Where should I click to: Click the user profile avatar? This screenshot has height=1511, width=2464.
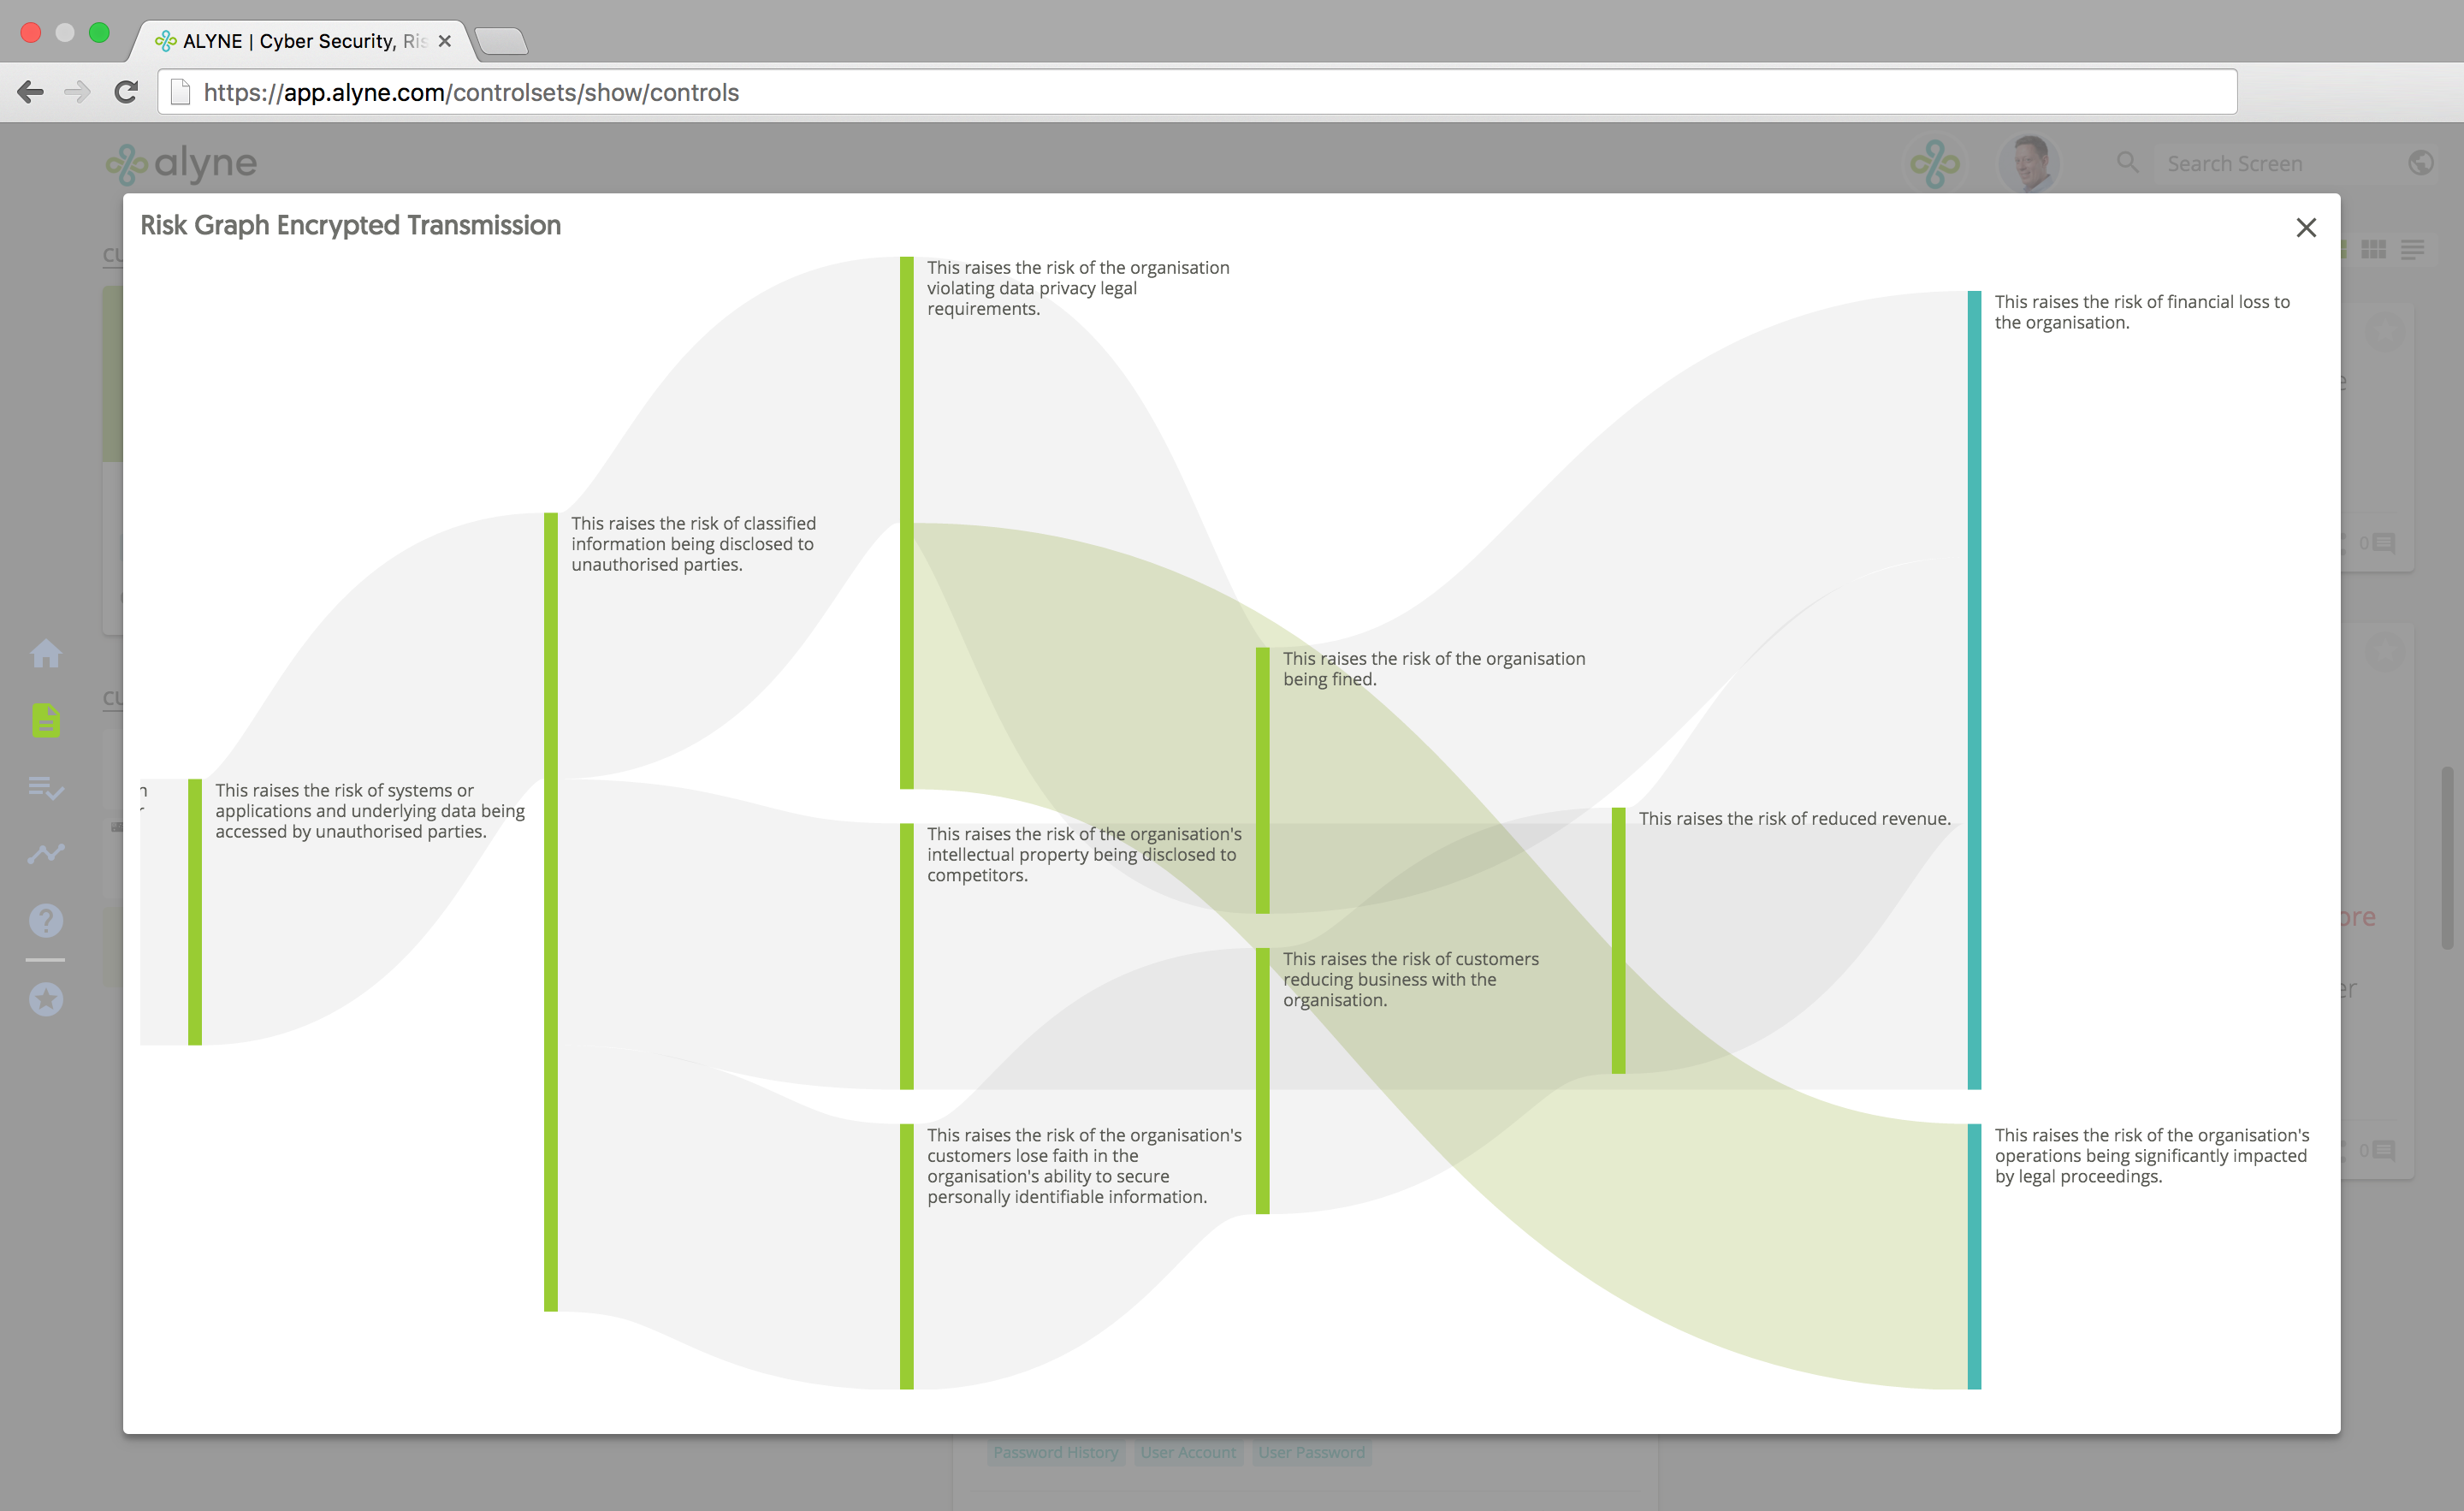coord(2028,163)
